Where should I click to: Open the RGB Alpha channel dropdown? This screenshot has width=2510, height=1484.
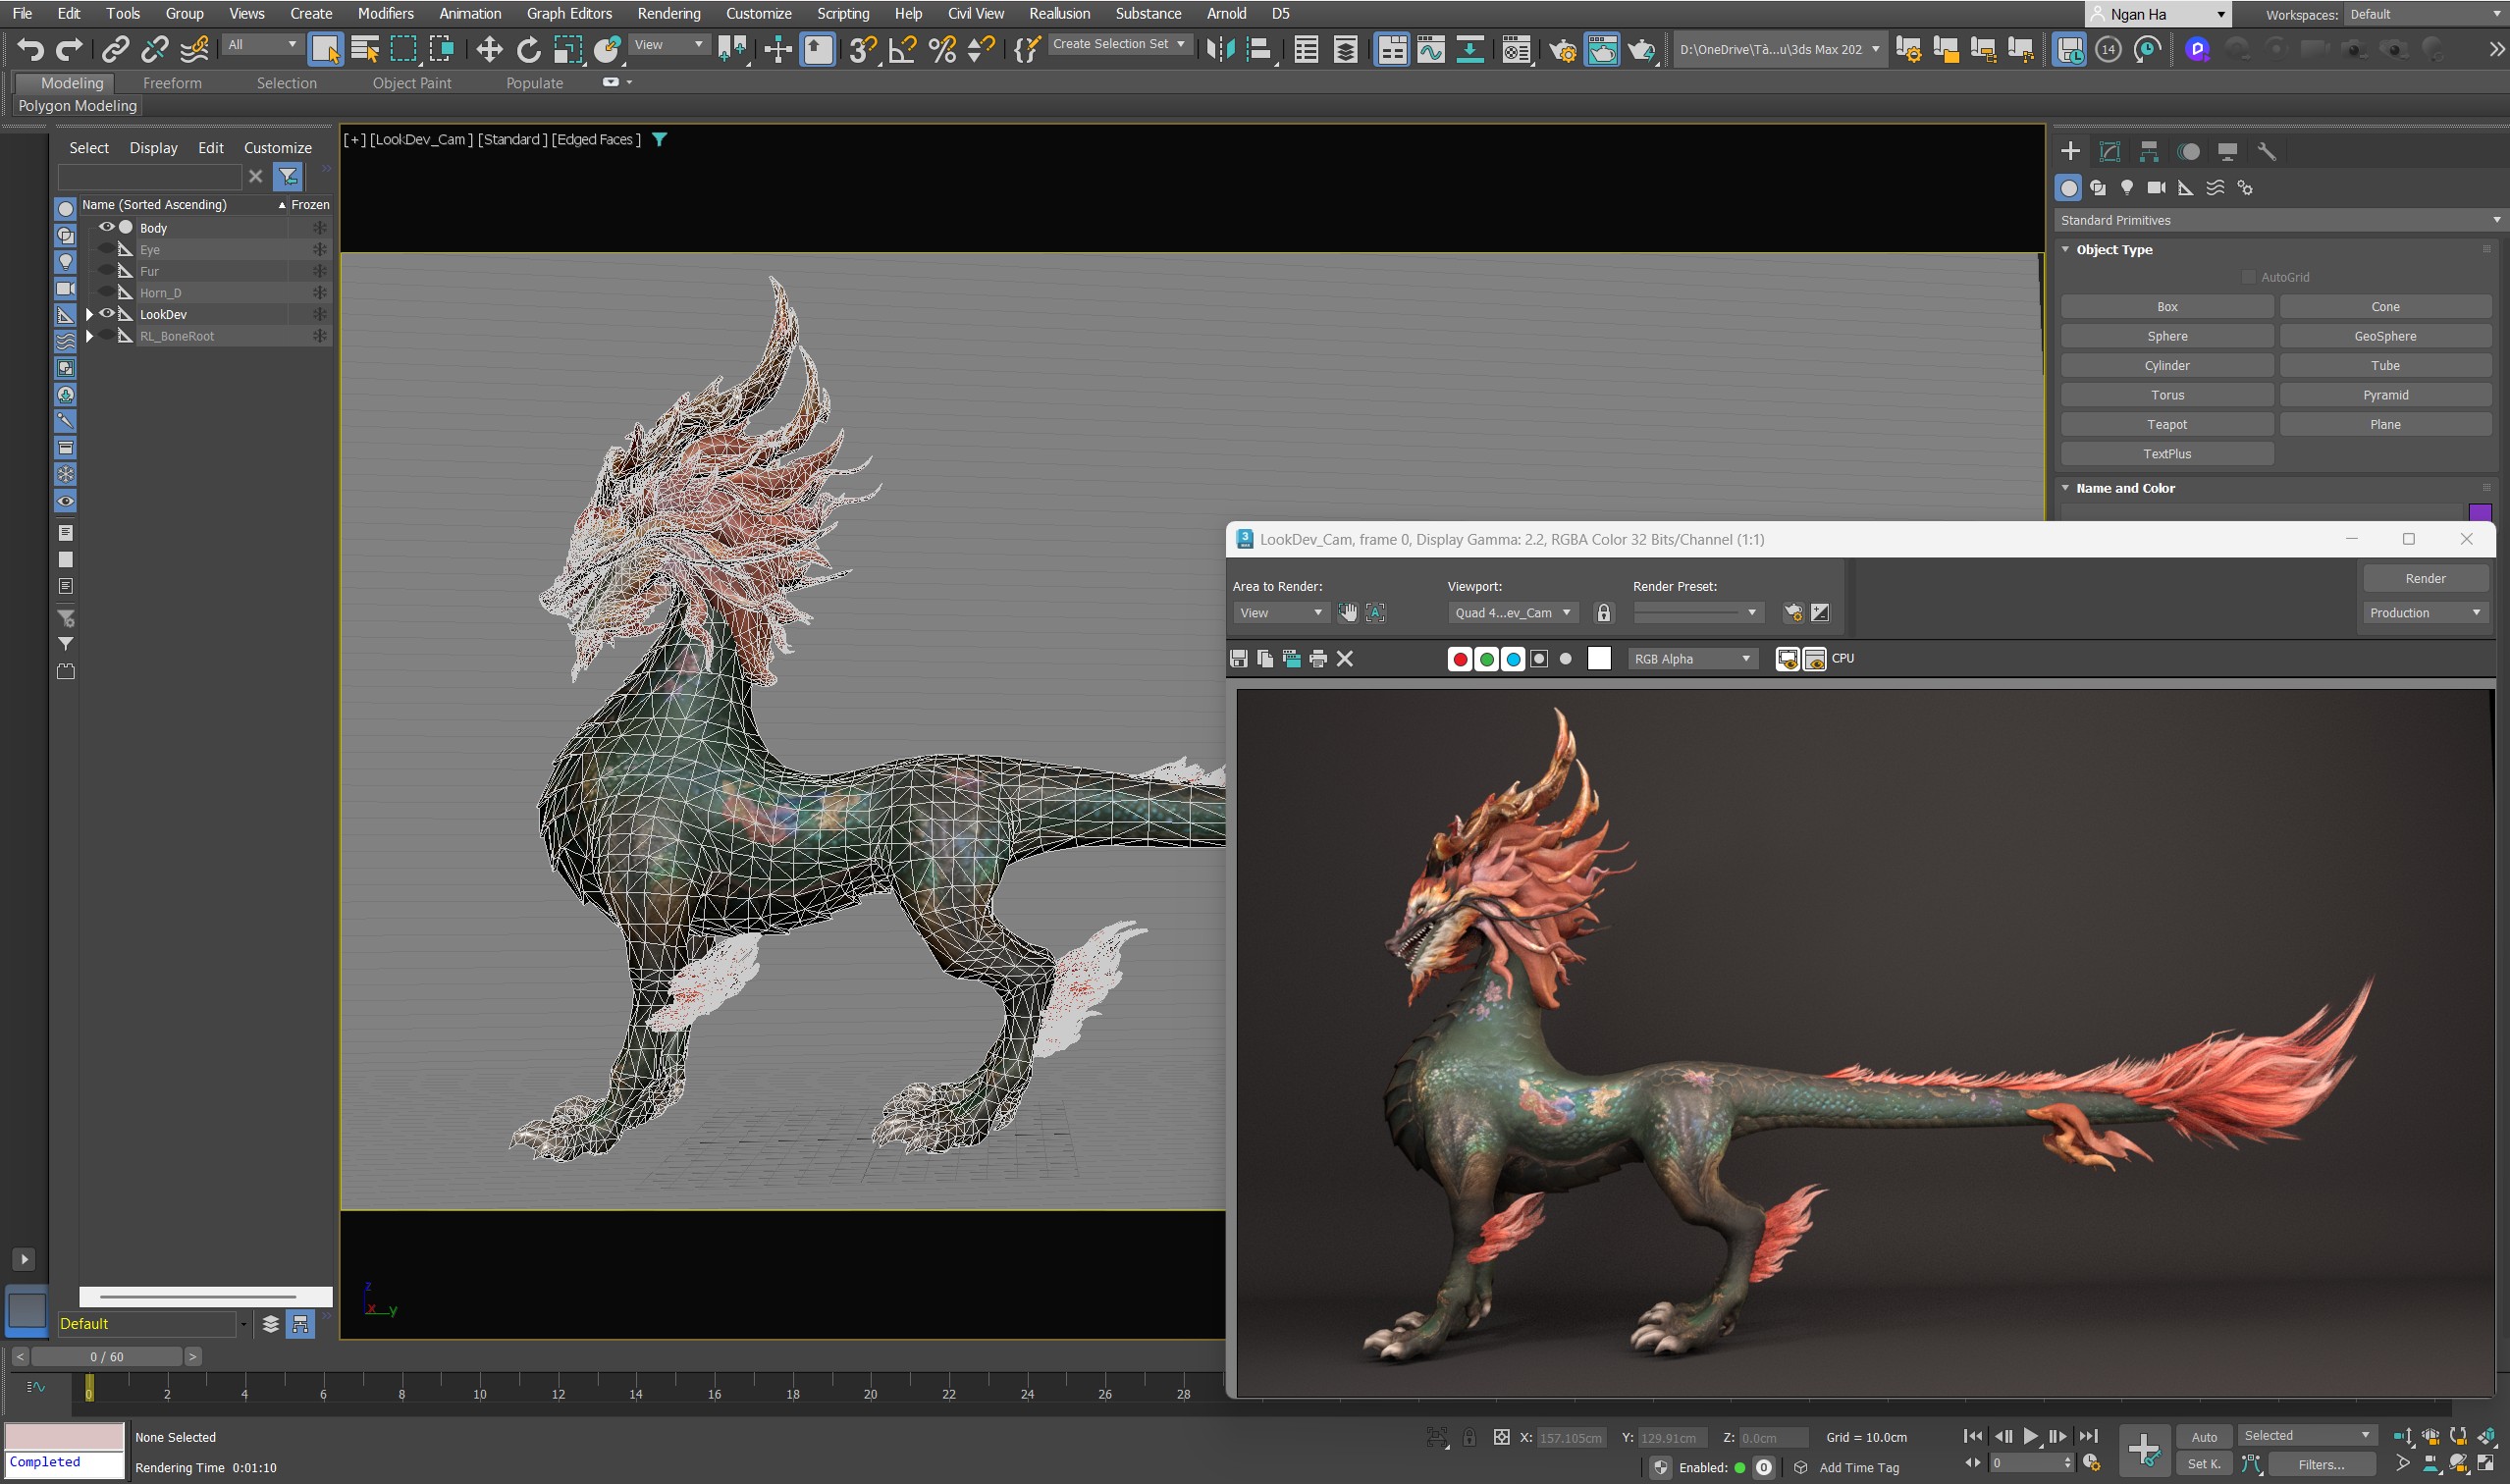coord(1692,658)
